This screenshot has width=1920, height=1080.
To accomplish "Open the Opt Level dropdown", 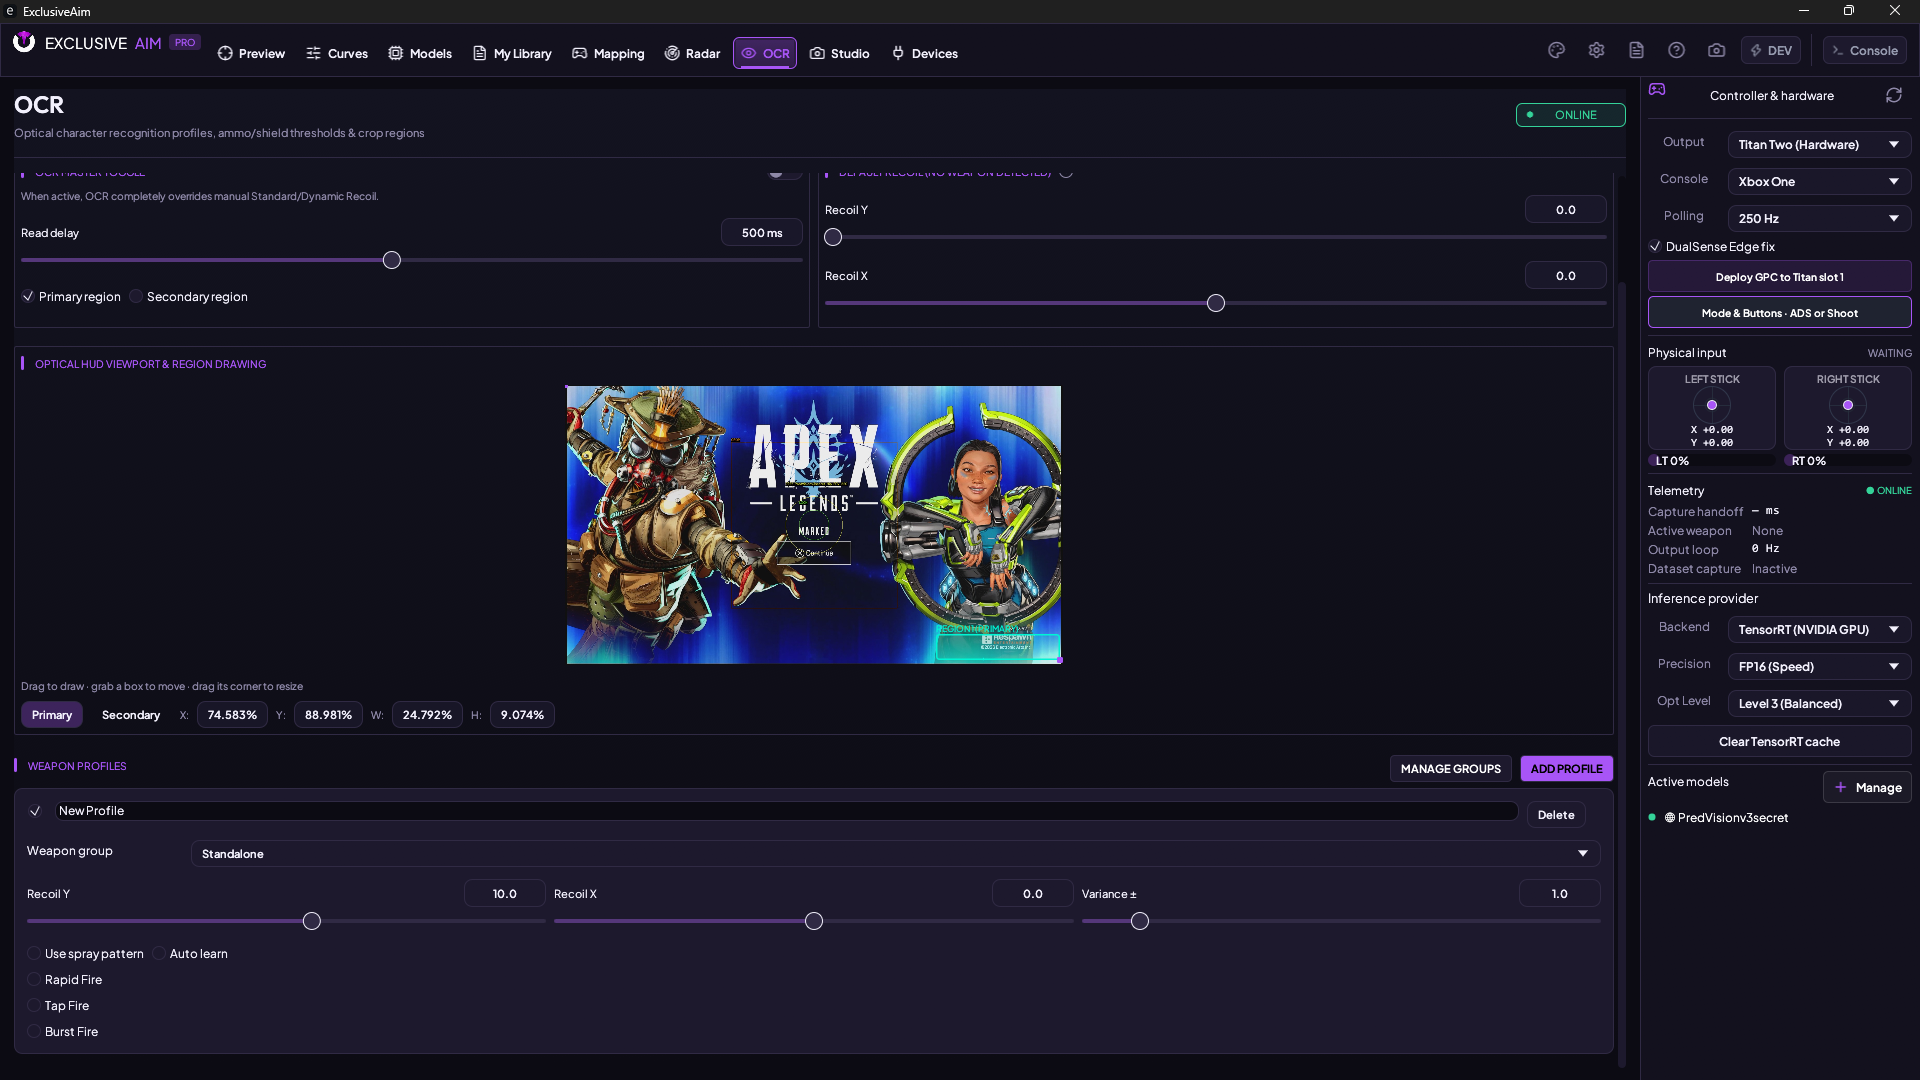I will point(1819,704).
